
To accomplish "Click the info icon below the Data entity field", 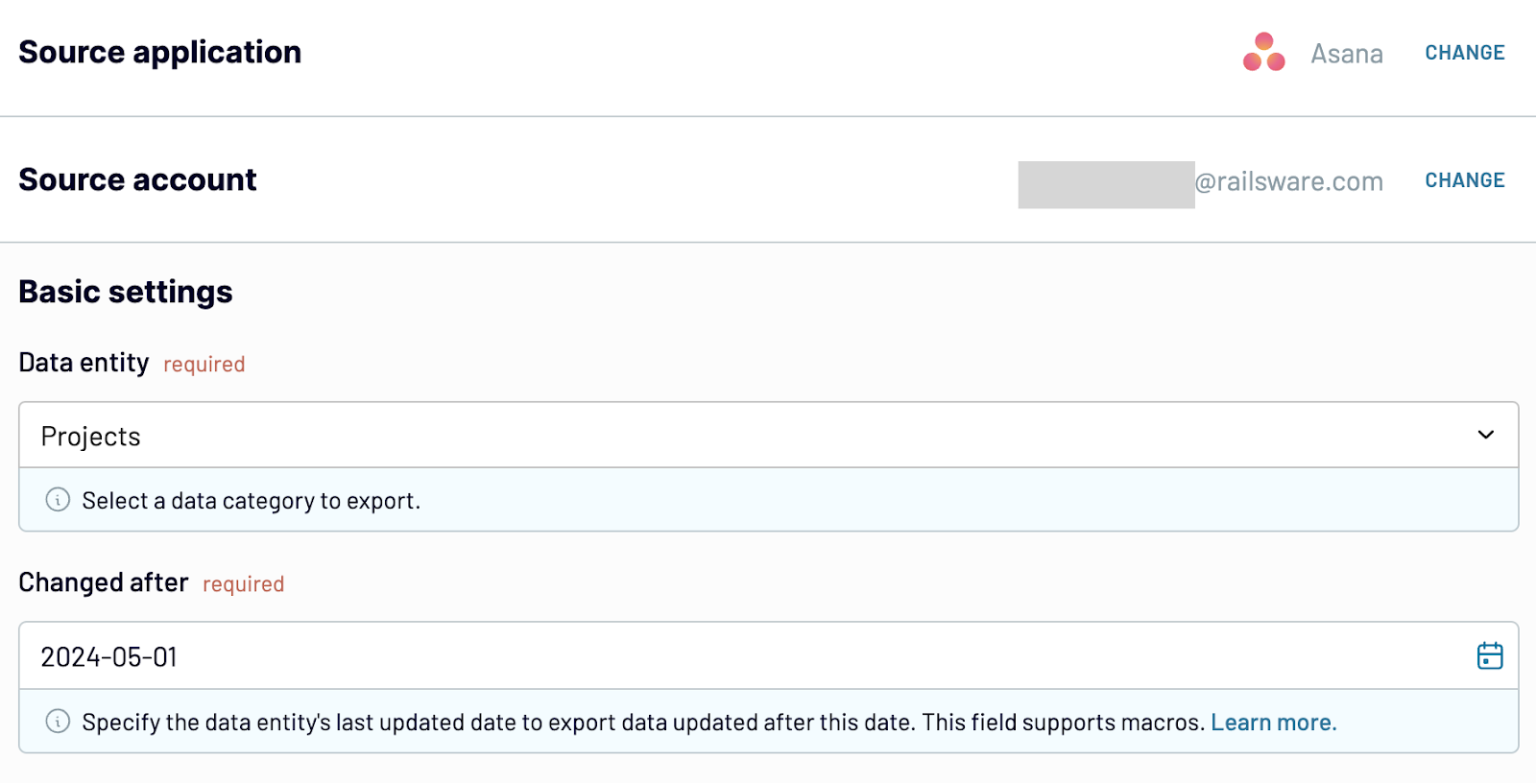I will click(57, 500).
